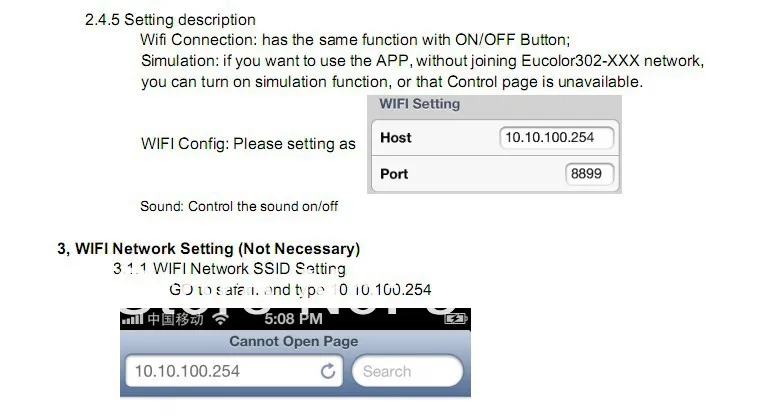Click the Chinese carrier name in status bar

point(175,319)
